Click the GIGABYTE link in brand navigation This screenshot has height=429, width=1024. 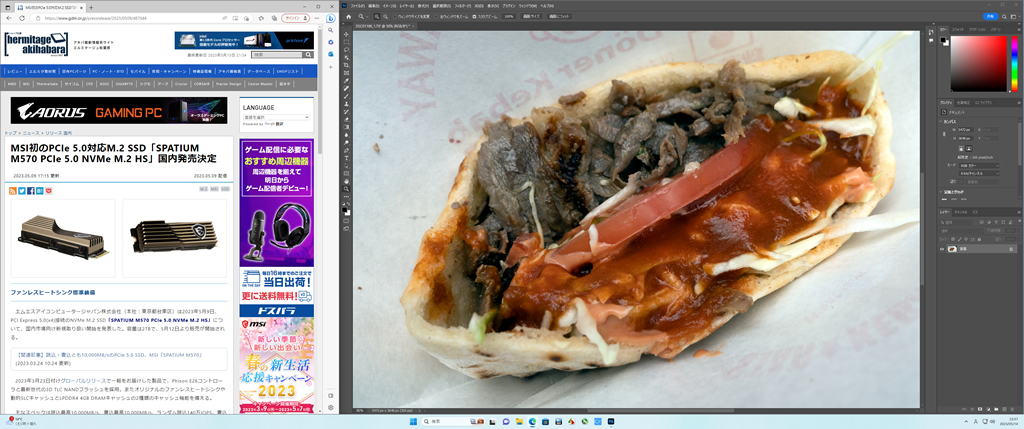[x=123, y=84]
